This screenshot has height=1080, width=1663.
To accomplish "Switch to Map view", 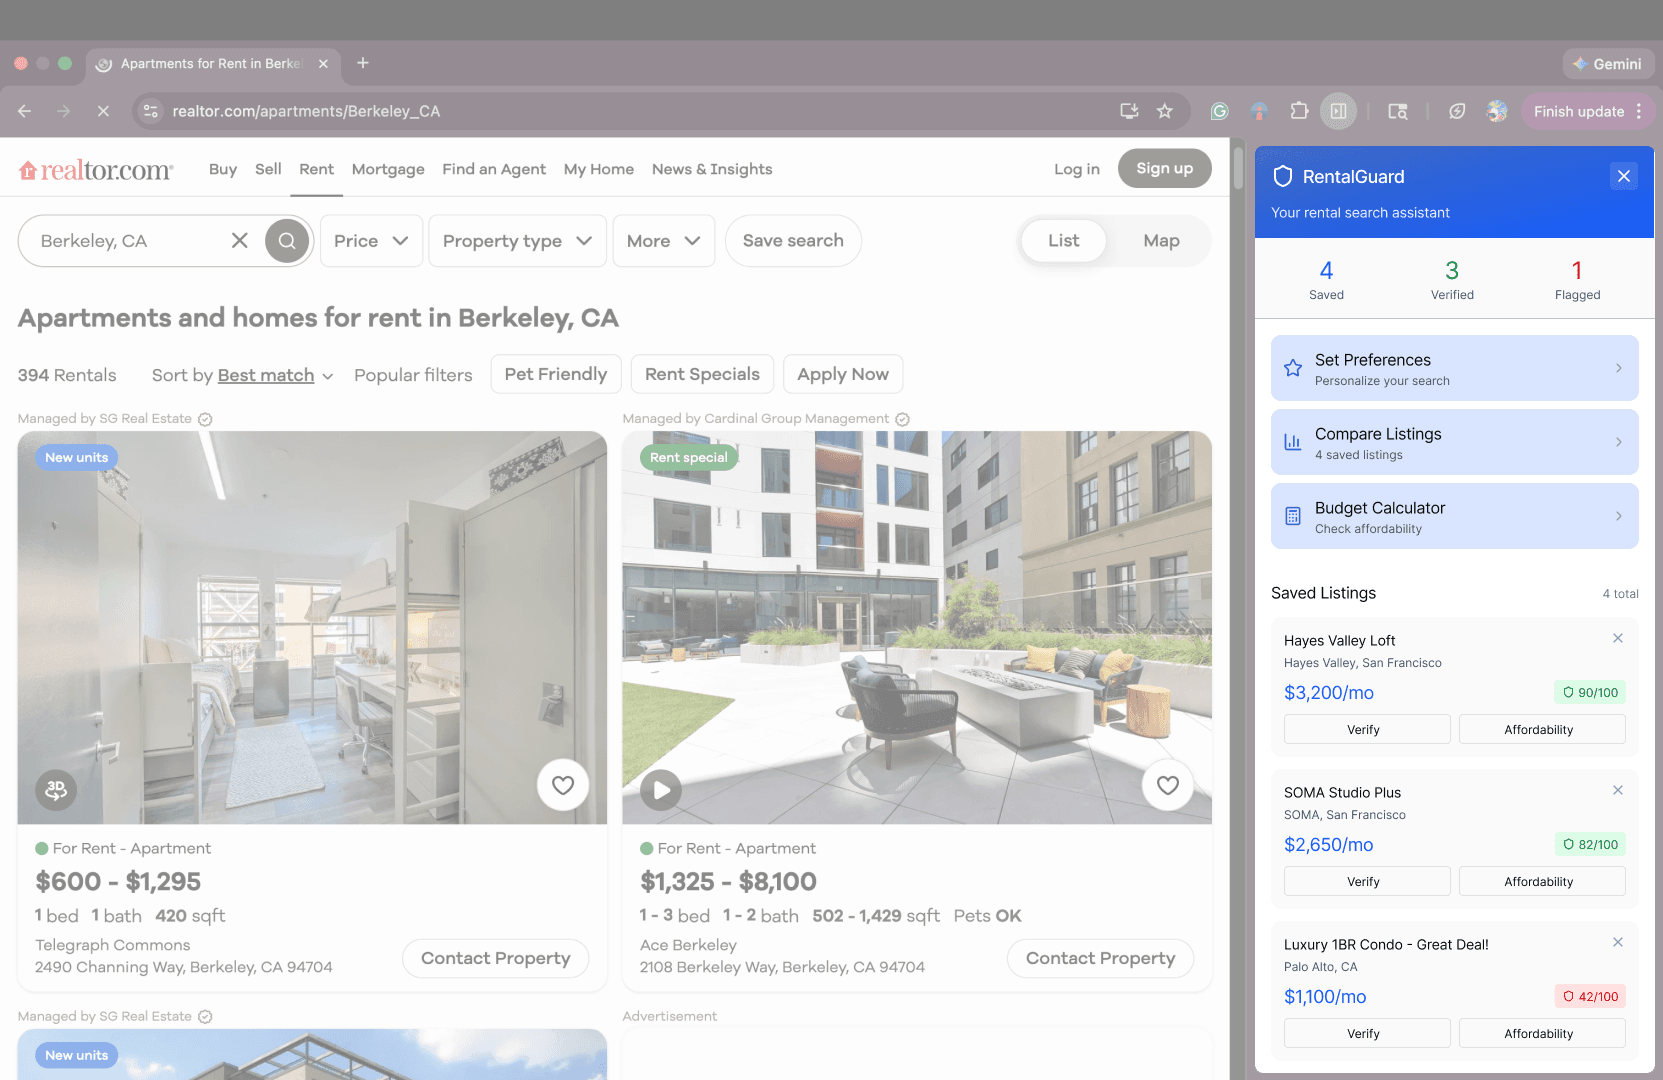I will click(x=1161, y=241).
